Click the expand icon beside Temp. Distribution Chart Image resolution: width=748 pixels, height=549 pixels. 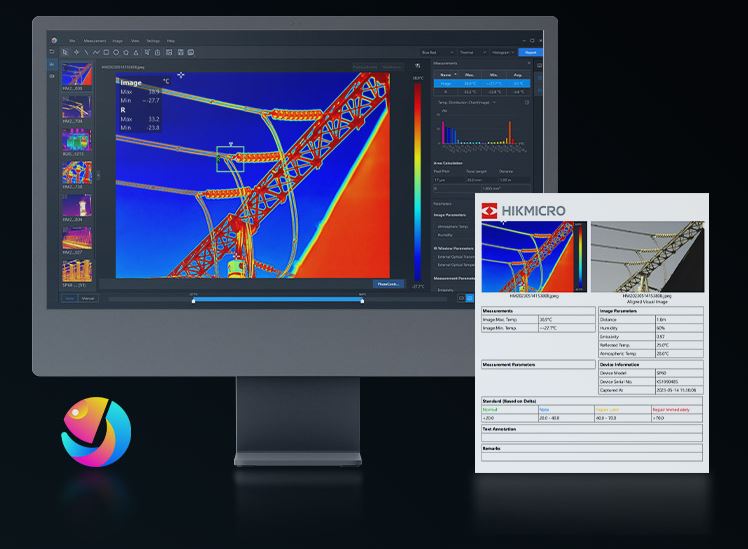(527, 103)
